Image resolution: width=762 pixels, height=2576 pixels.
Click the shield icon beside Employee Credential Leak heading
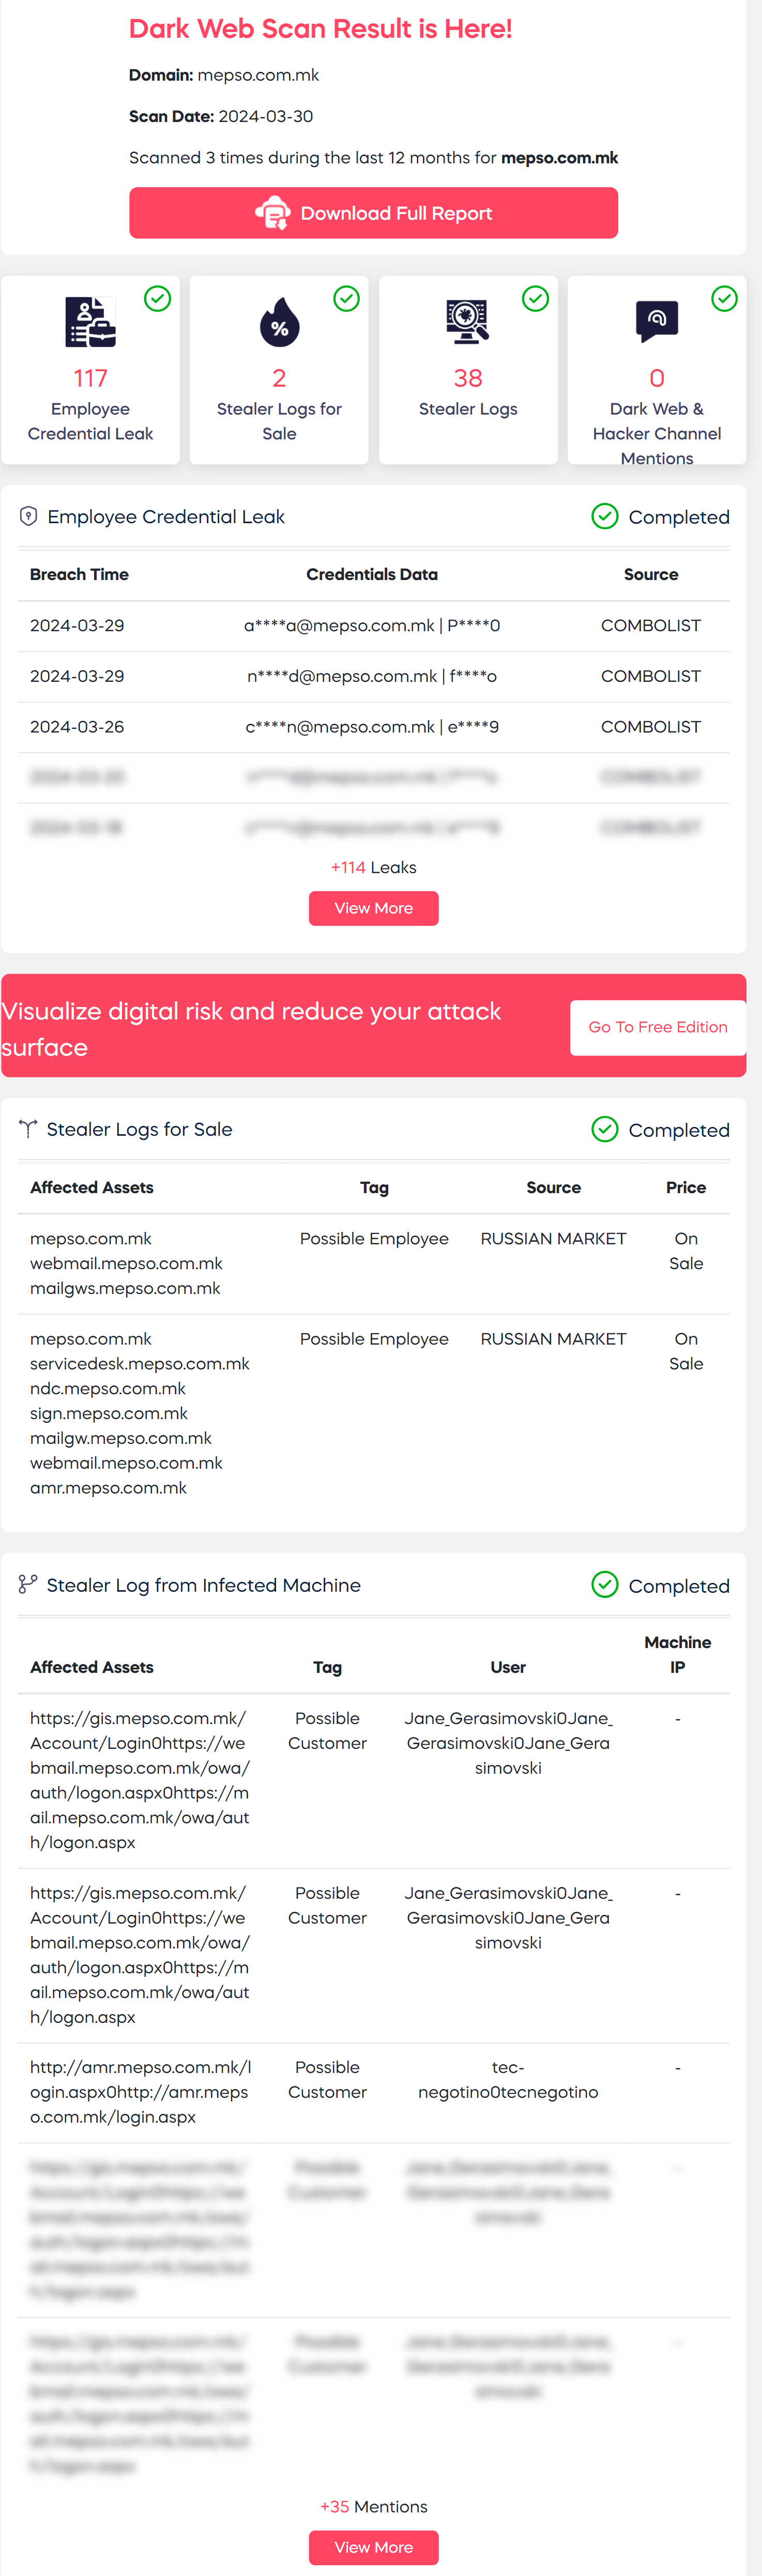coord(28,516)
